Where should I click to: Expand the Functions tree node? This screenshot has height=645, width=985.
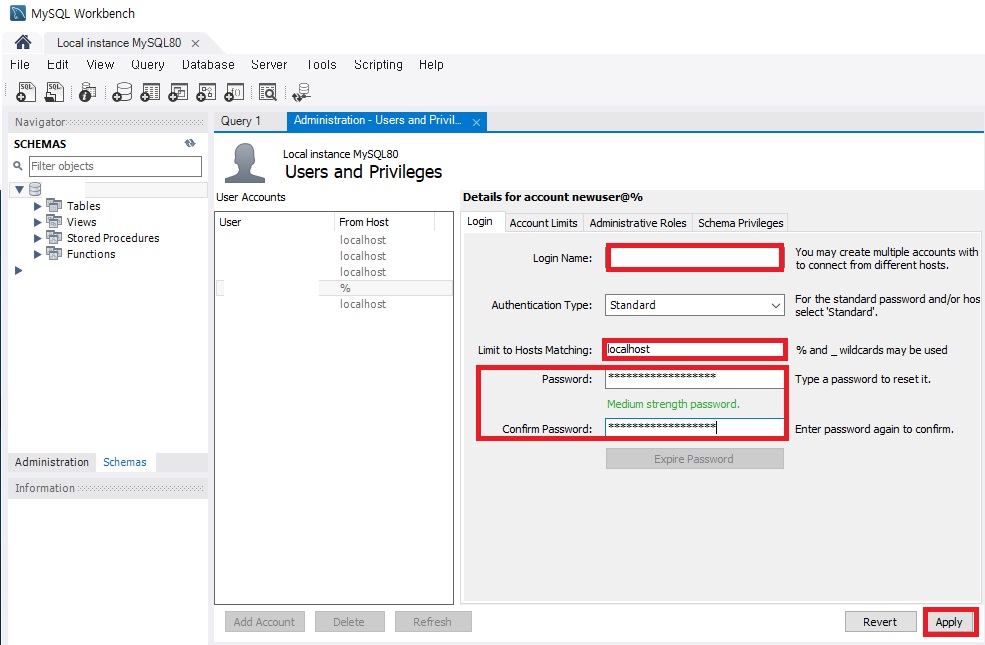37,254
